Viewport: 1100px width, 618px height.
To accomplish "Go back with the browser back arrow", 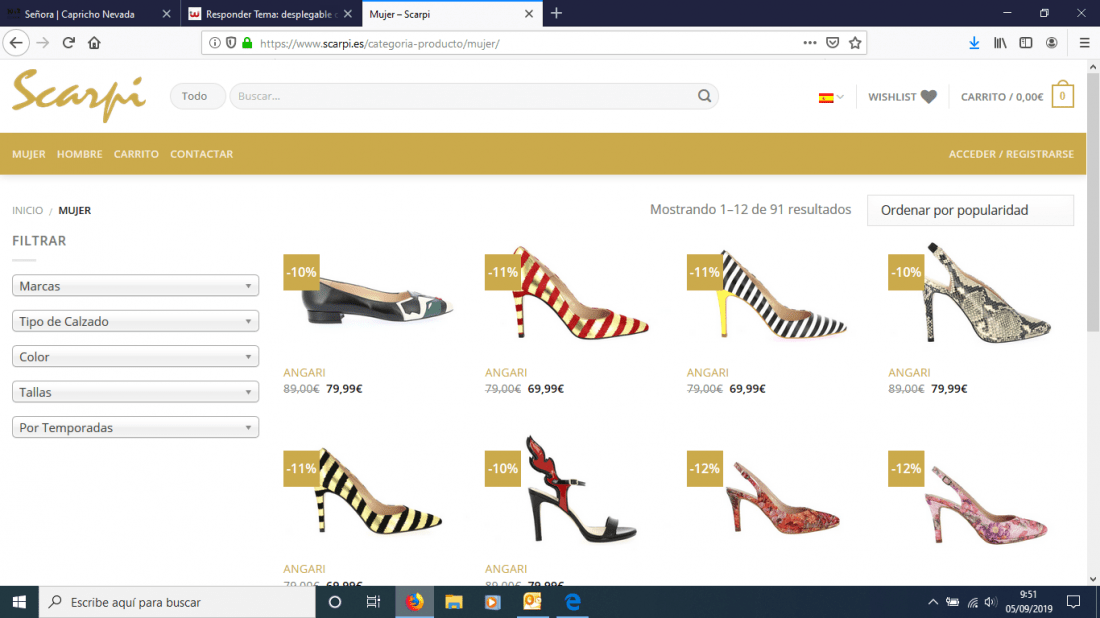I will [x=16, y=43].
